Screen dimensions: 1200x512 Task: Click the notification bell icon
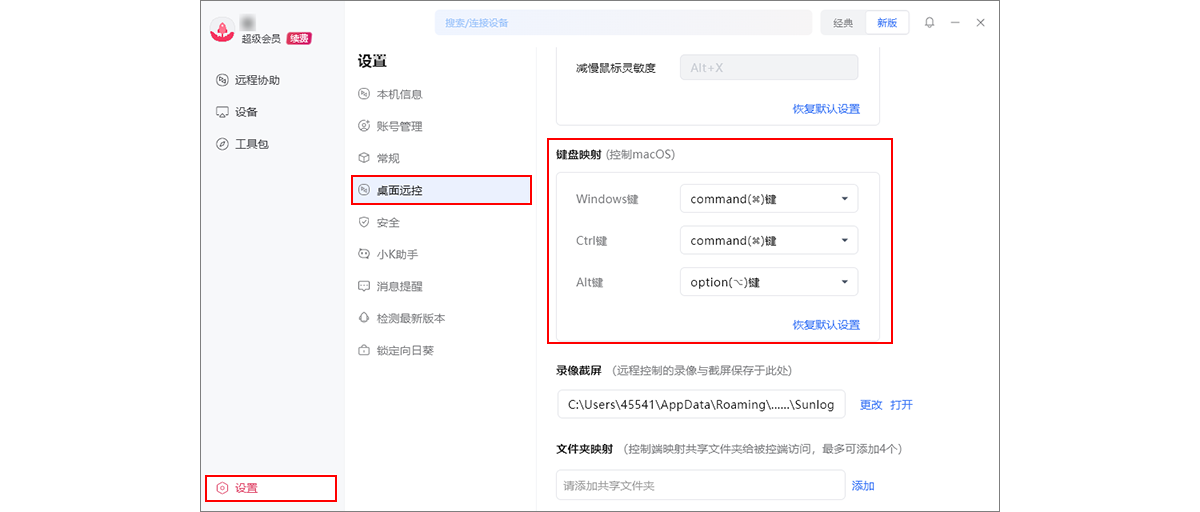(x=930, y=22)
